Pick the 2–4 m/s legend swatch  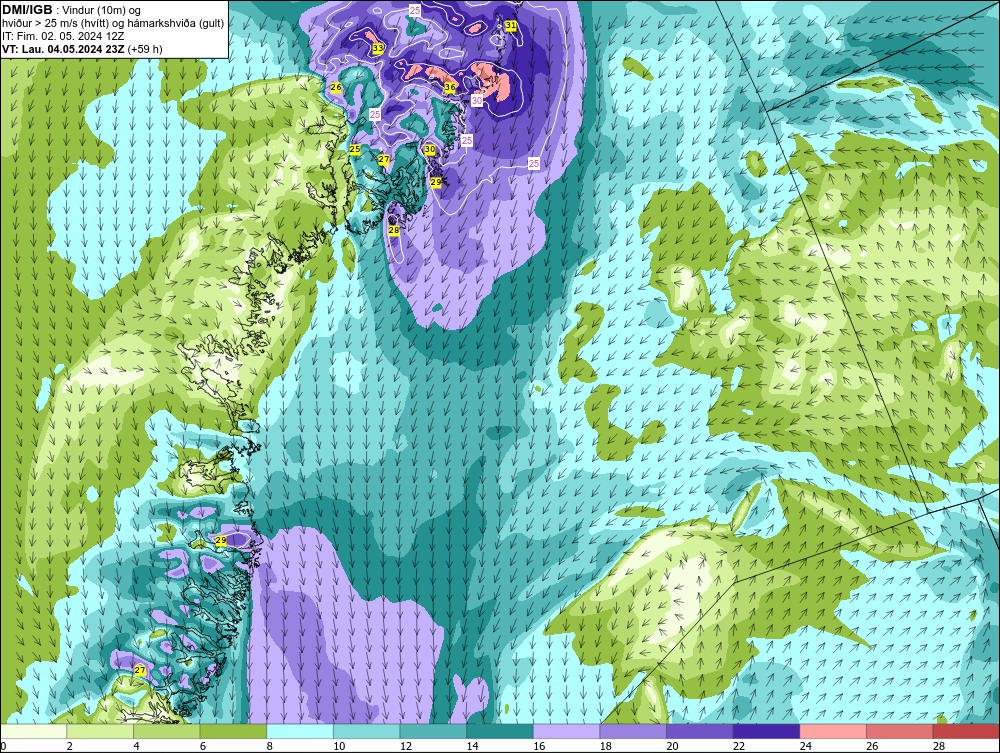100,731
